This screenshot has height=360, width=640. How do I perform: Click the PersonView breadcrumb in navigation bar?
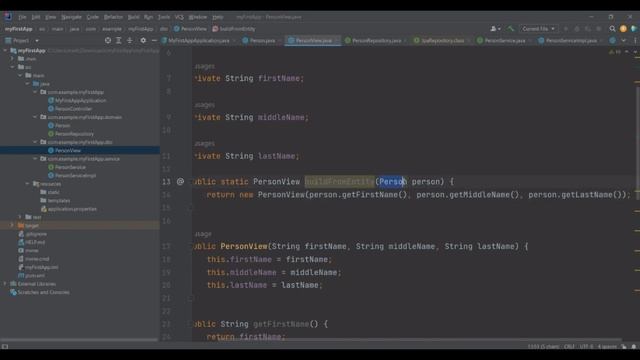pos(190,29)
